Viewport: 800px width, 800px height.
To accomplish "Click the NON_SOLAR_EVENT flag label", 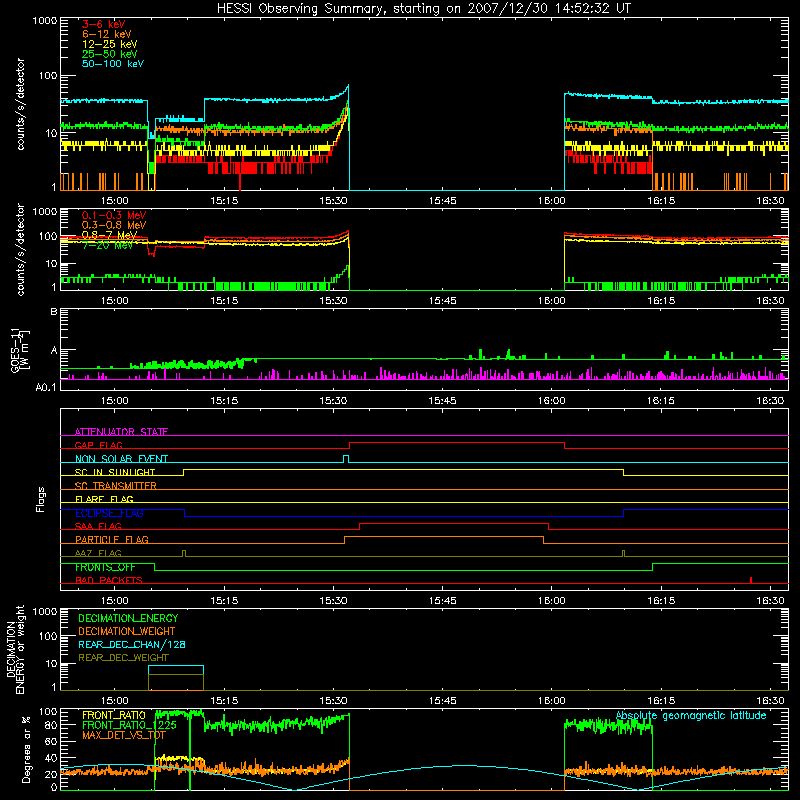I will pyautogui.click(x=121, y=459).
